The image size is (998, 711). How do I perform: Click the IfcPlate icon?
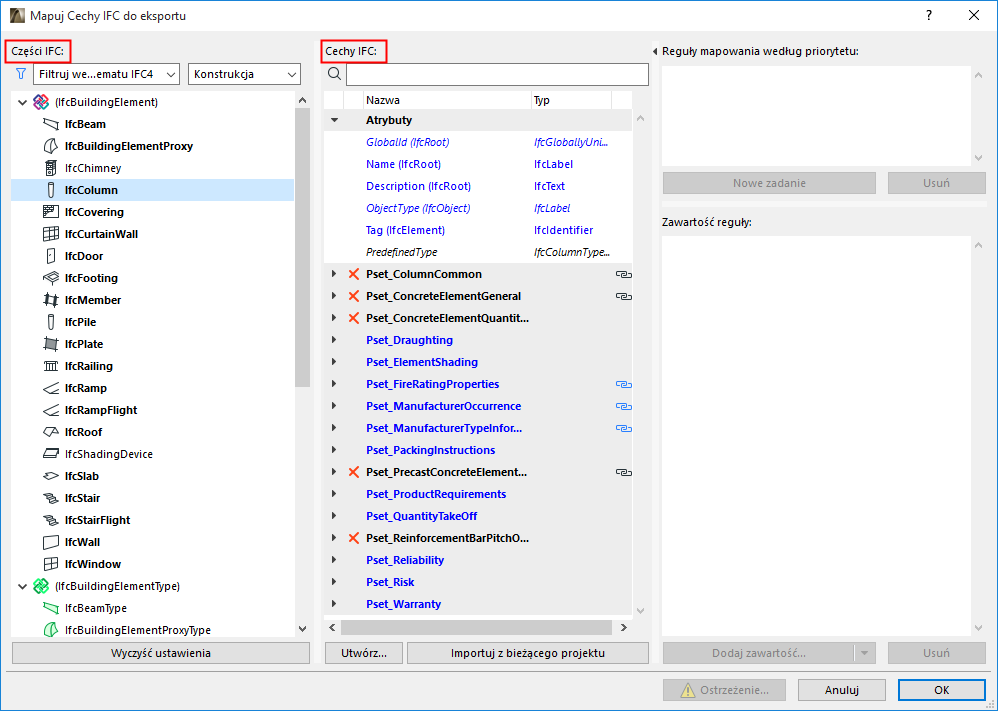[50, 344]
